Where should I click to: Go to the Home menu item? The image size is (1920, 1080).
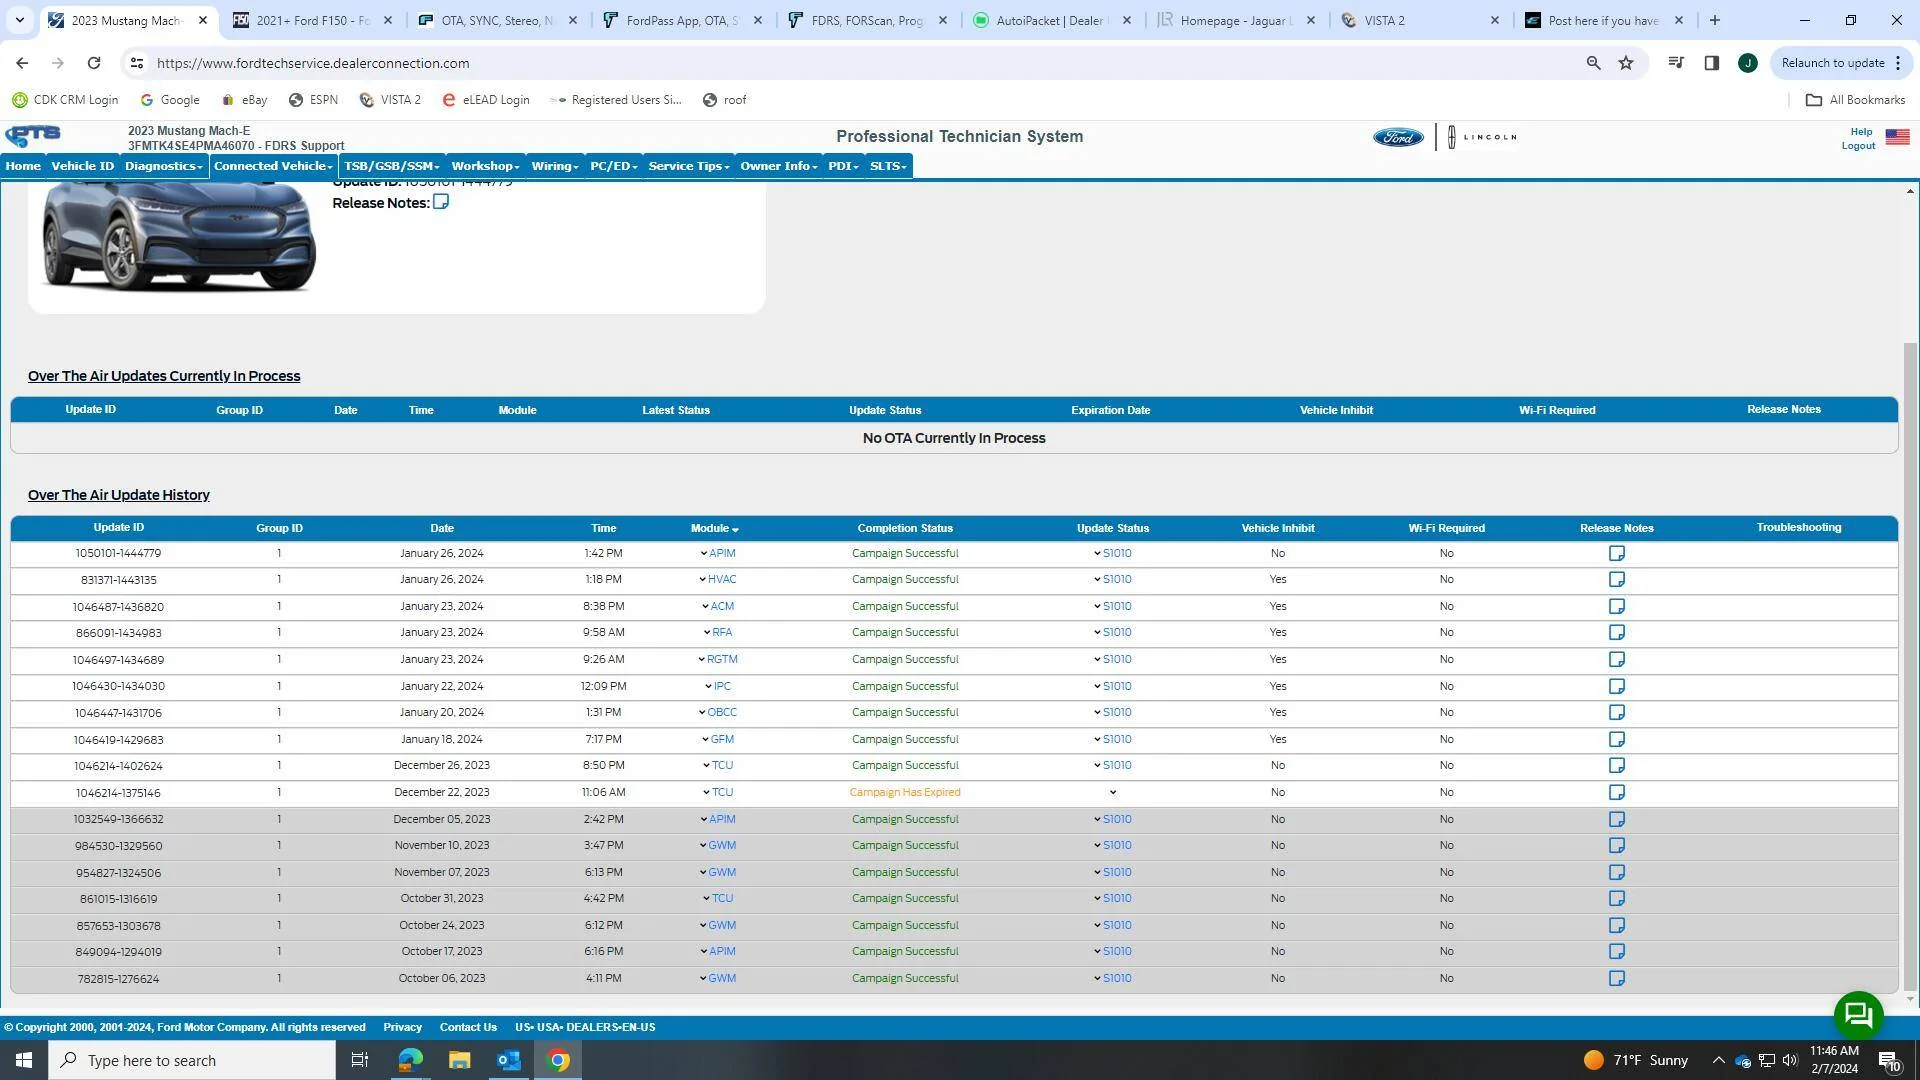coord(23,166)
